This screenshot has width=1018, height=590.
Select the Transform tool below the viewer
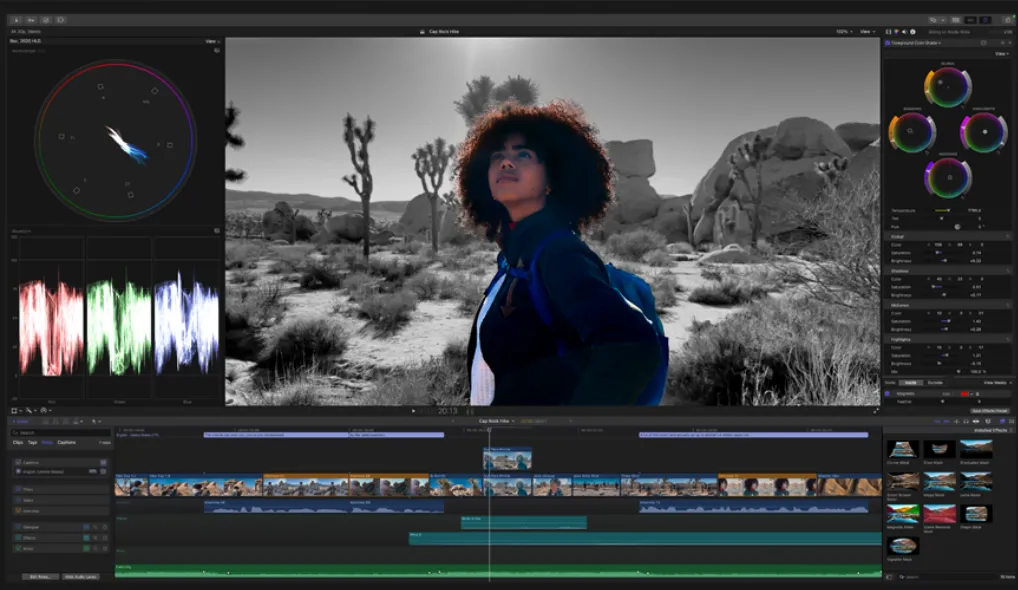tap(14, 410)
